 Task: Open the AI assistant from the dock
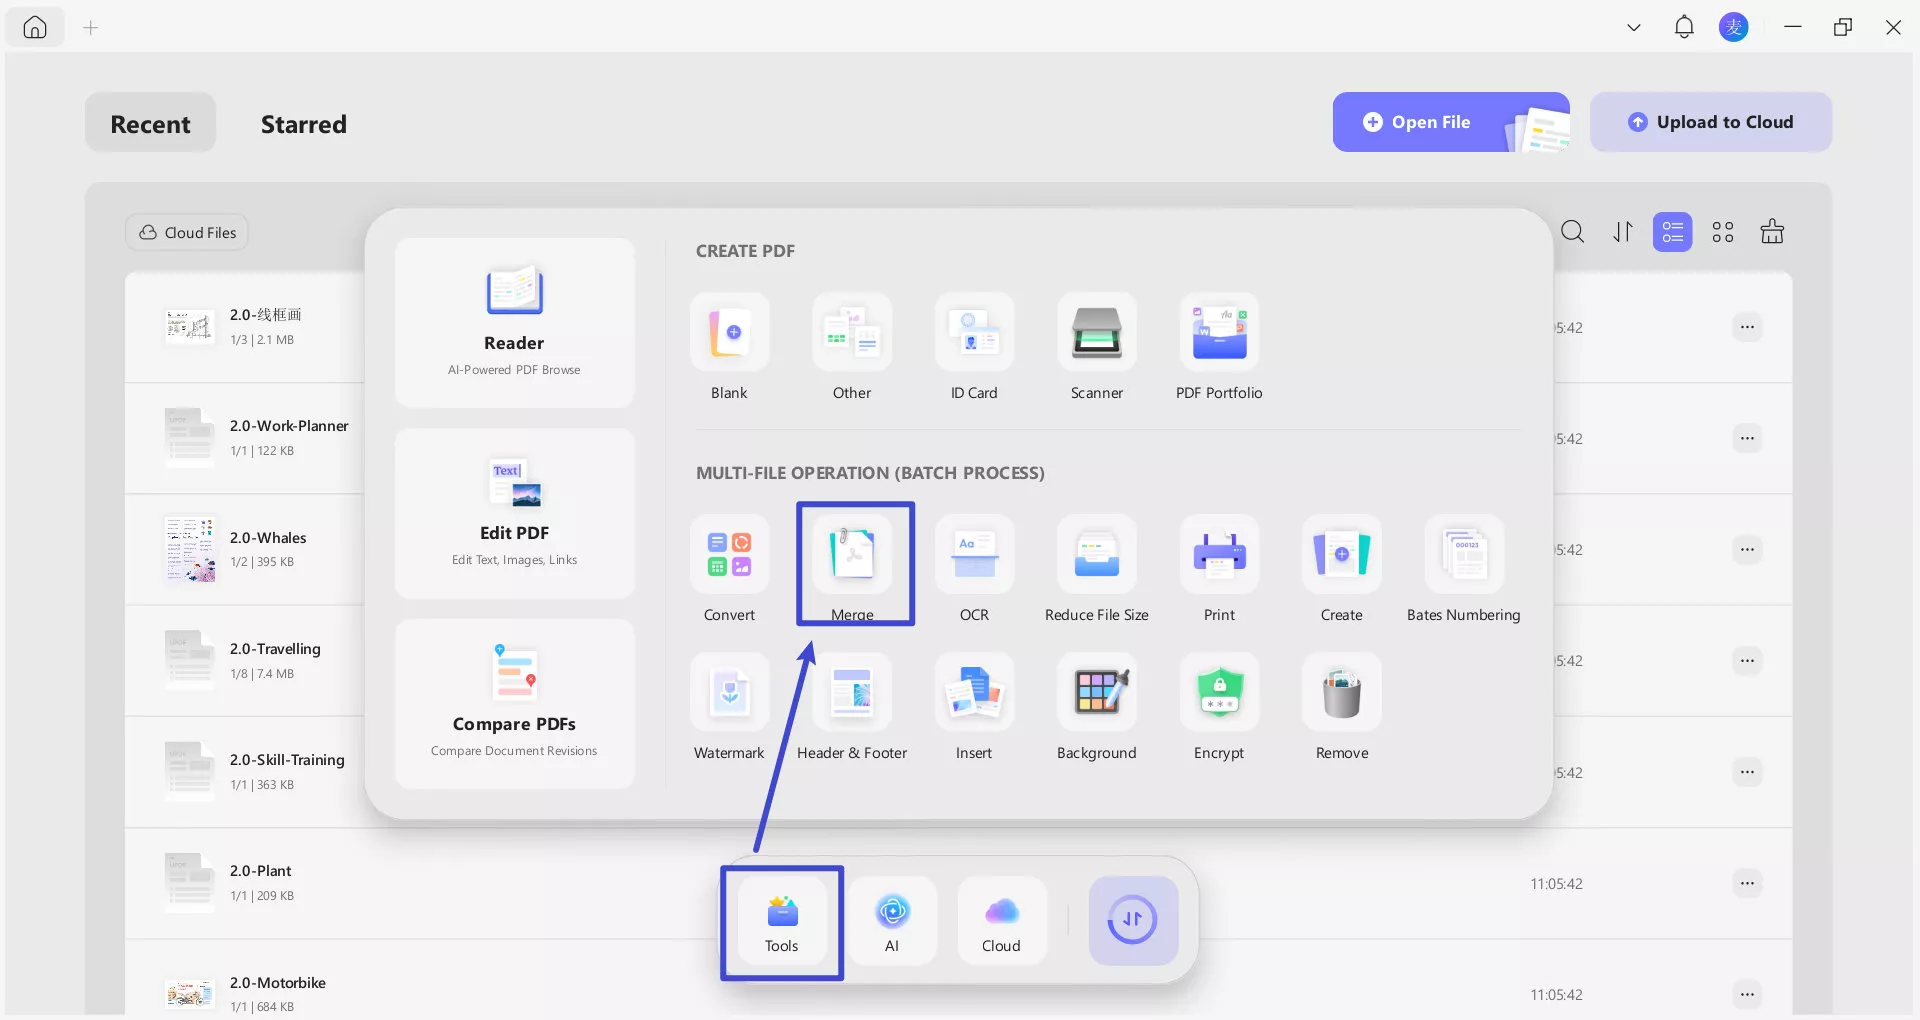coord(893,919)
